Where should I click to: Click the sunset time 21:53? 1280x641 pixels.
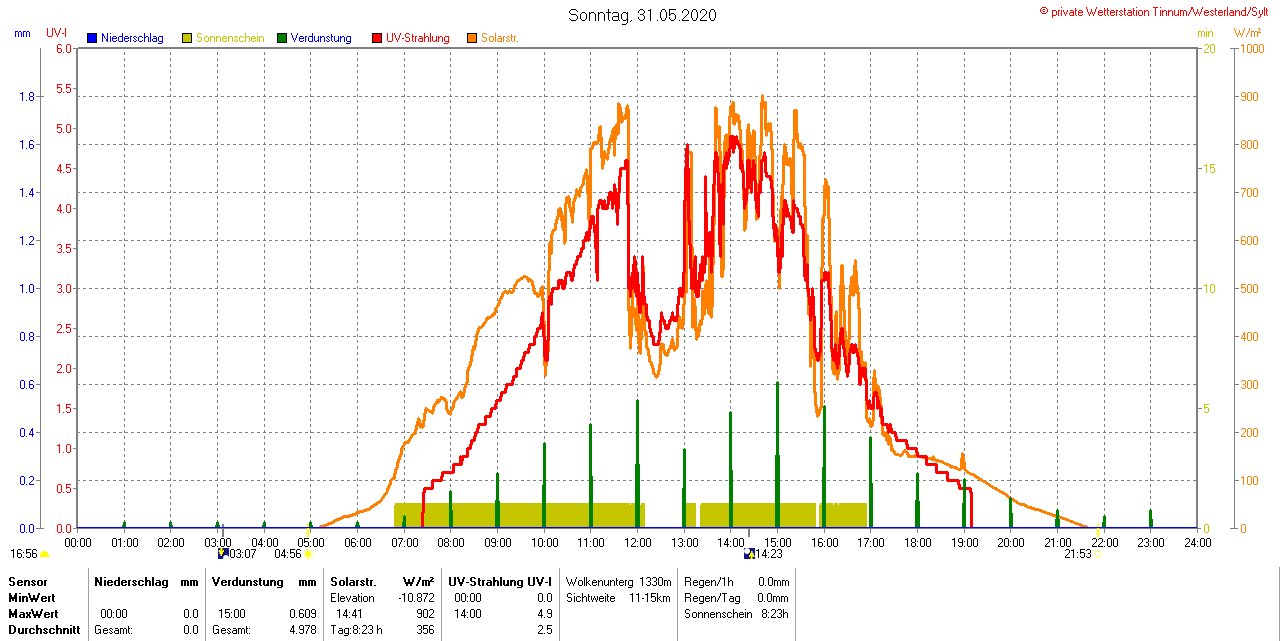coord(1077,553)
